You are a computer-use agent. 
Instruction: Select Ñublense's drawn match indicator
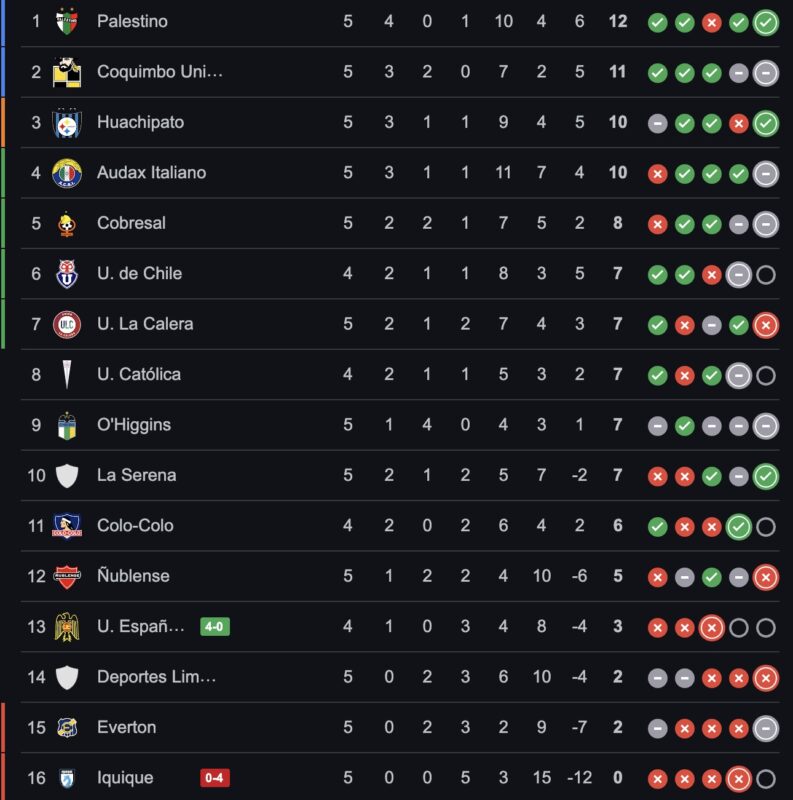tap(682, 576)
